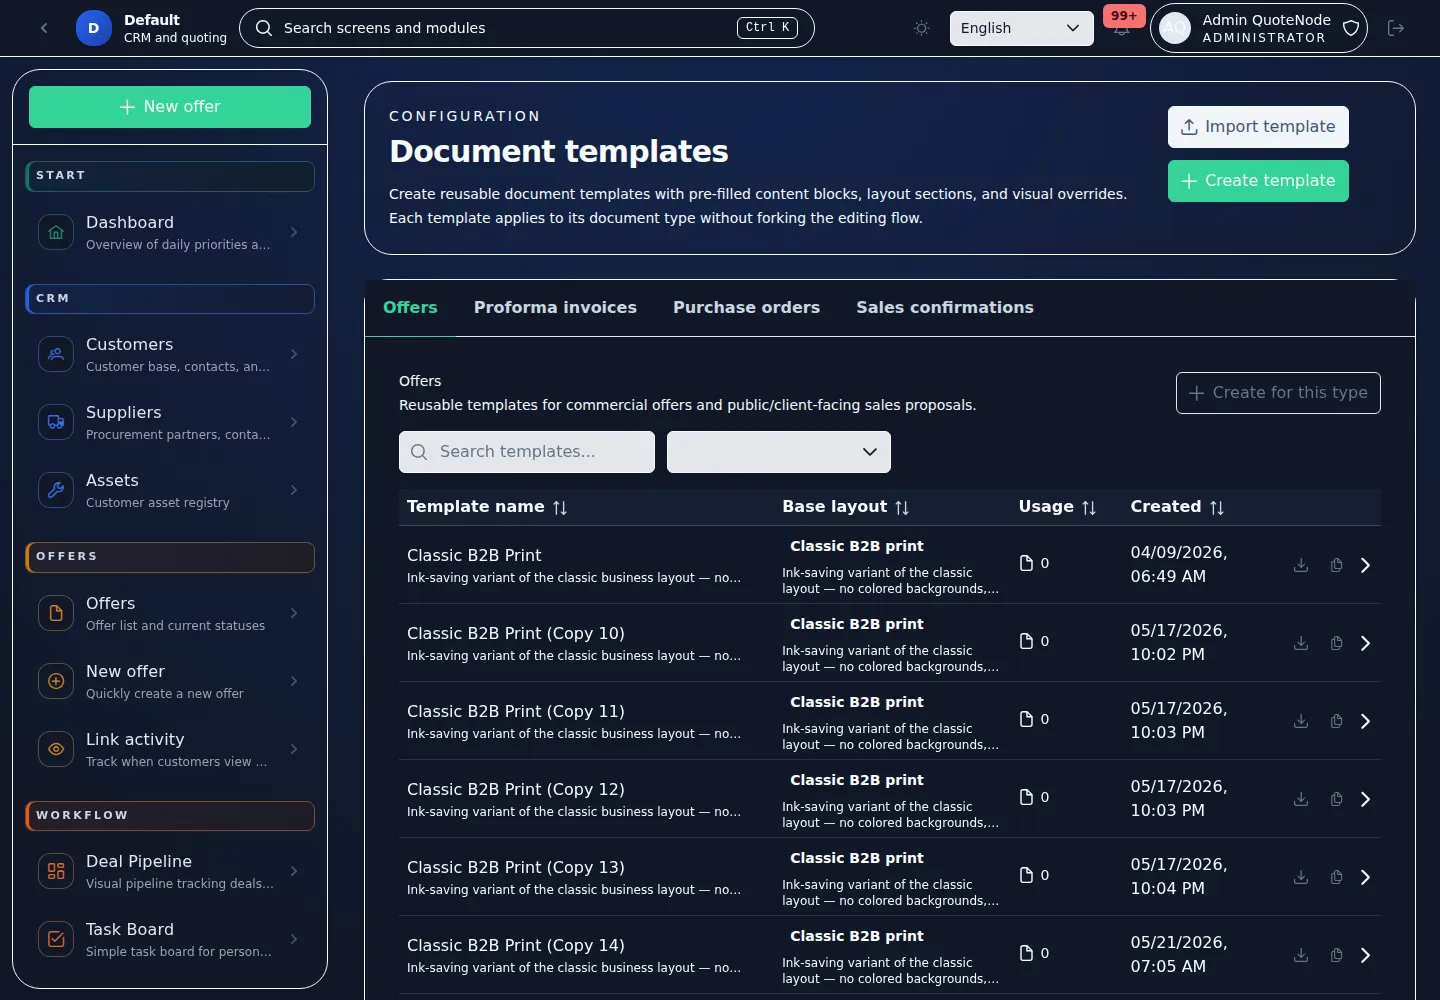Image resolution: width=1440 pixels, height=1000 pixels.
Task: Sort by Usage column
Action: tap(1057, 507)
